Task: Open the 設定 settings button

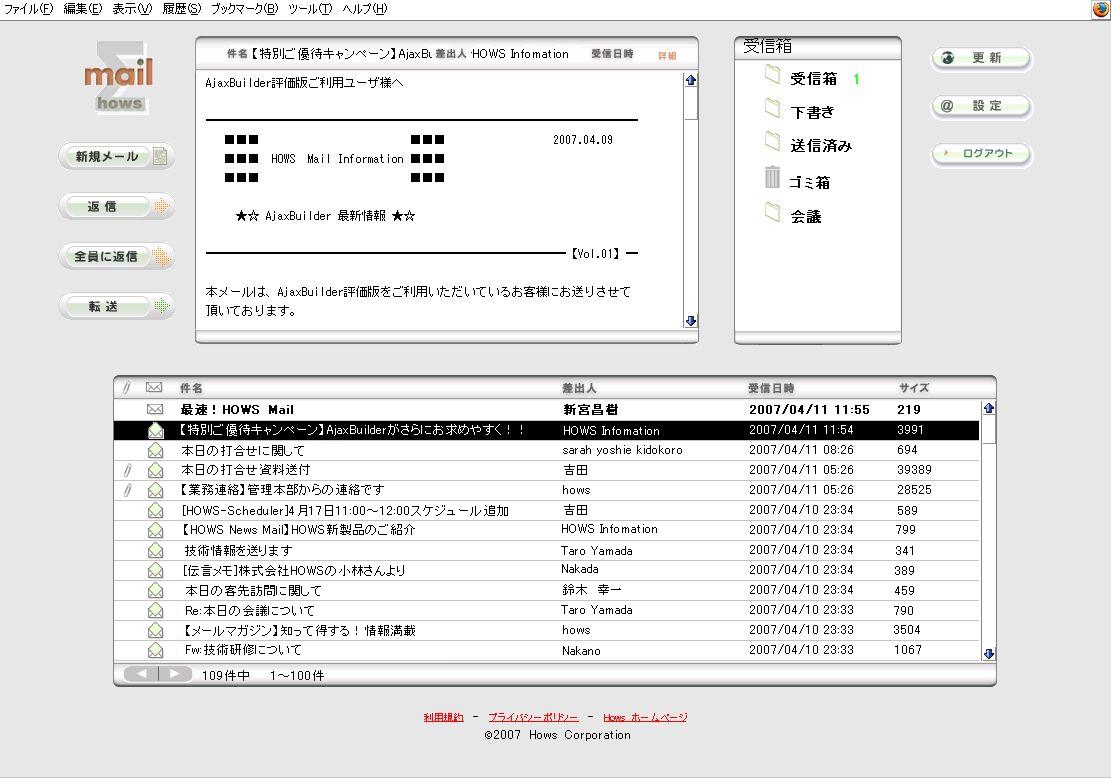Action: (981, 106)
